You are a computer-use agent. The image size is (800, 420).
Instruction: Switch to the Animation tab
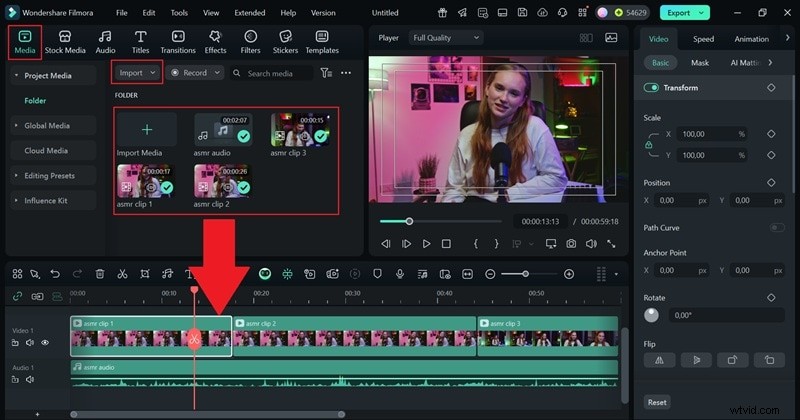(x=751, y=39)
